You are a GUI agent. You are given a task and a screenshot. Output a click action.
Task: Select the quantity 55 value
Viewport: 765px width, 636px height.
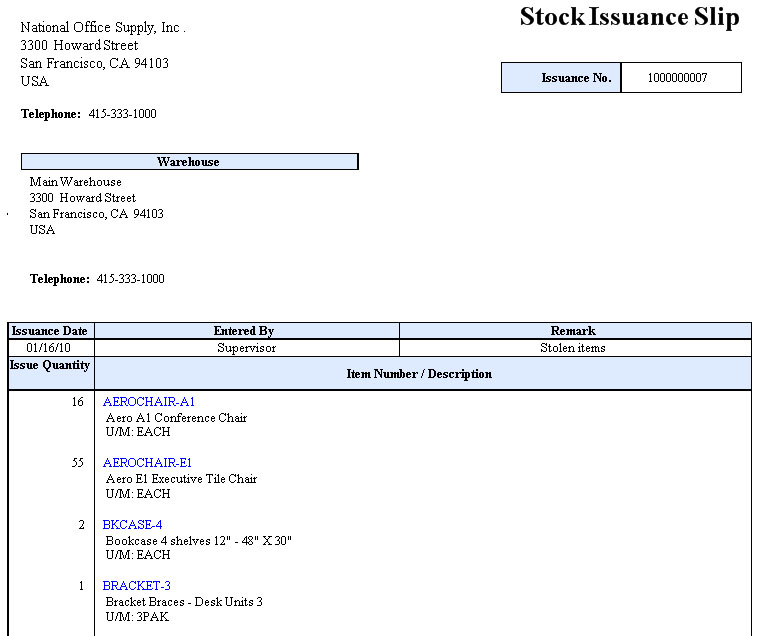(78, 463)
